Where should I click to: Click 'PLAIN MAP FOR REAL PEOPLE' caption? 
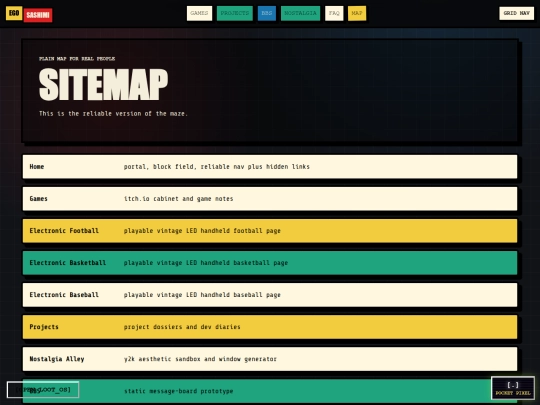pyautogui.click(x=77, y=59)
